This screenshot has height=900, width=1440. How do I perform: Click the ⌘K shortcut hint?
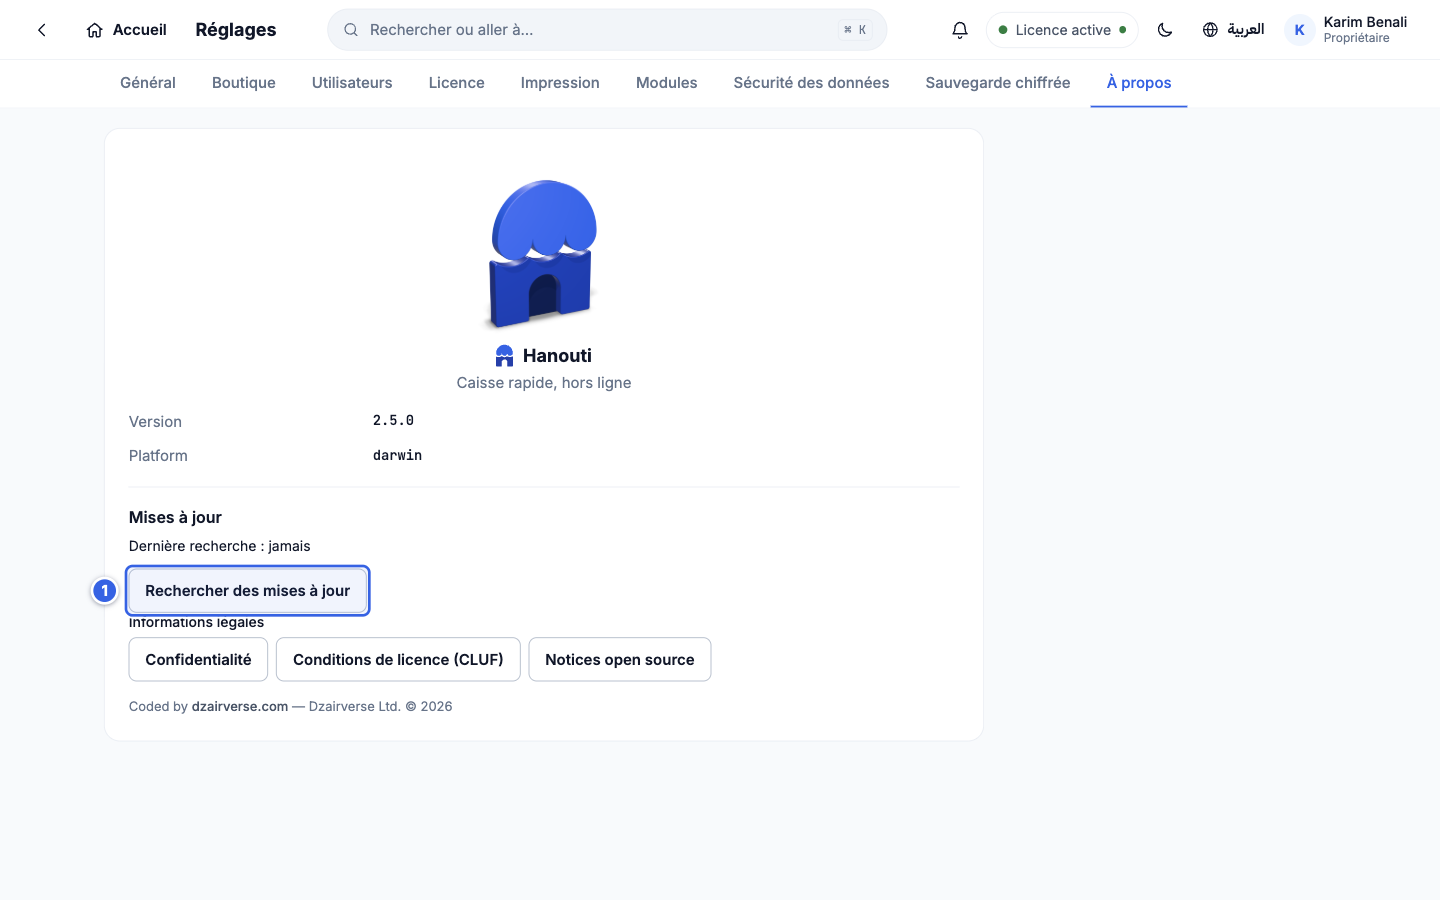tap(855, 30)
